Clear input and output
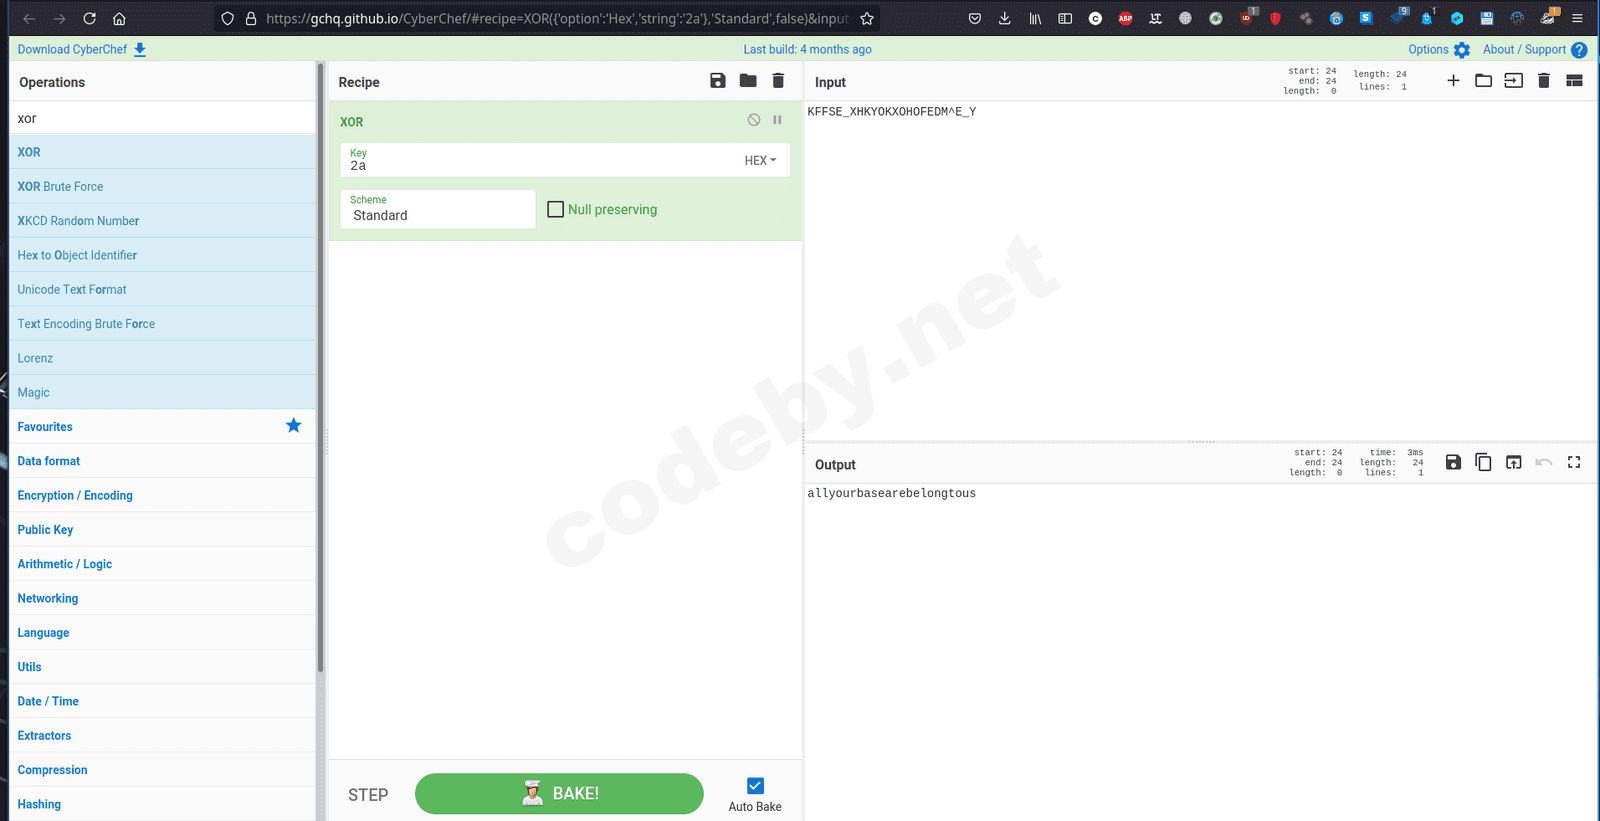Screen dimensions: 1600x821 click(1544, 81)
